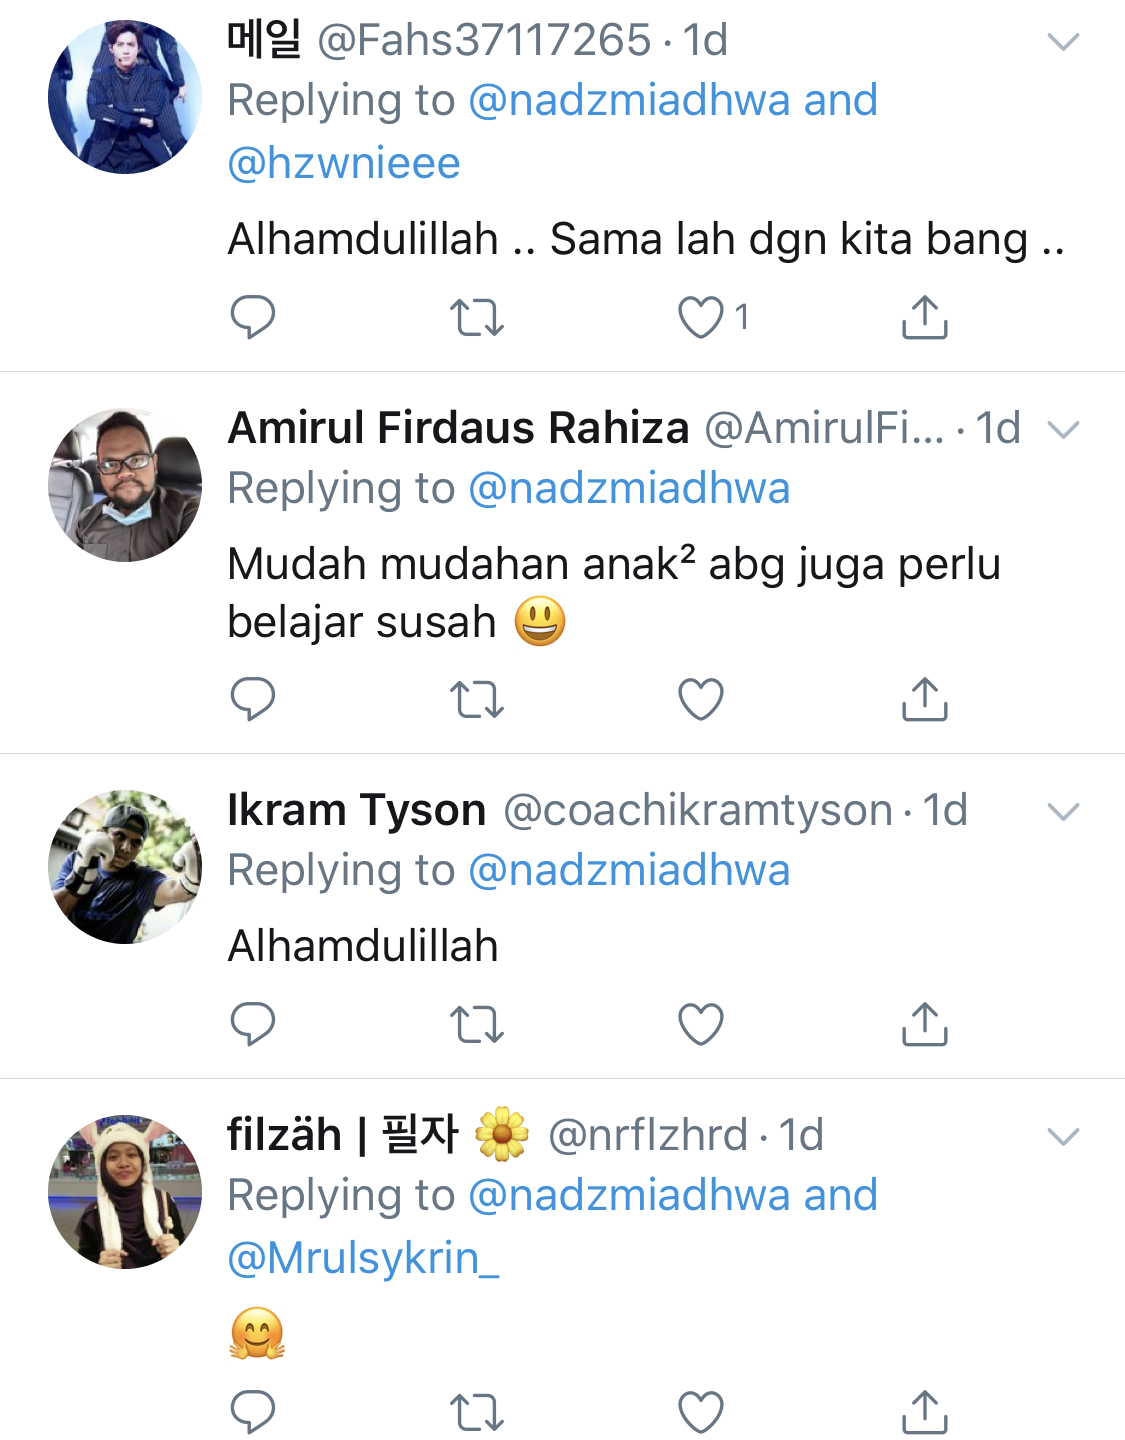Like the tweet that has 1 like

click(701, 317)
